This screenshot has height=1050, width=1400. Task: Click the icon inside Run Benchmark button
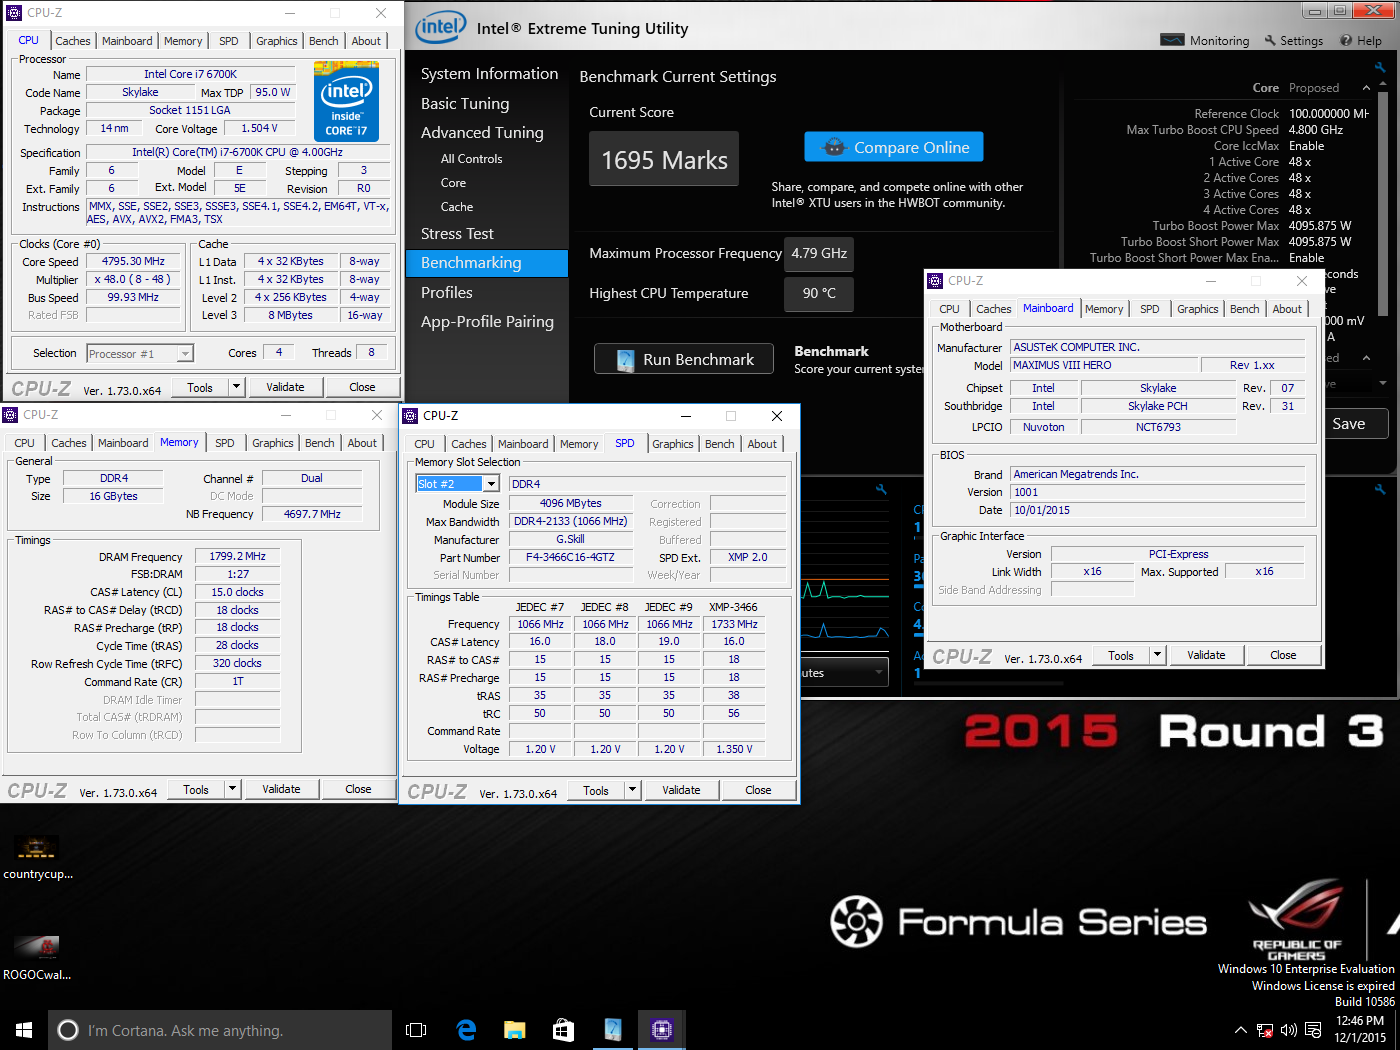pos(626,360)
